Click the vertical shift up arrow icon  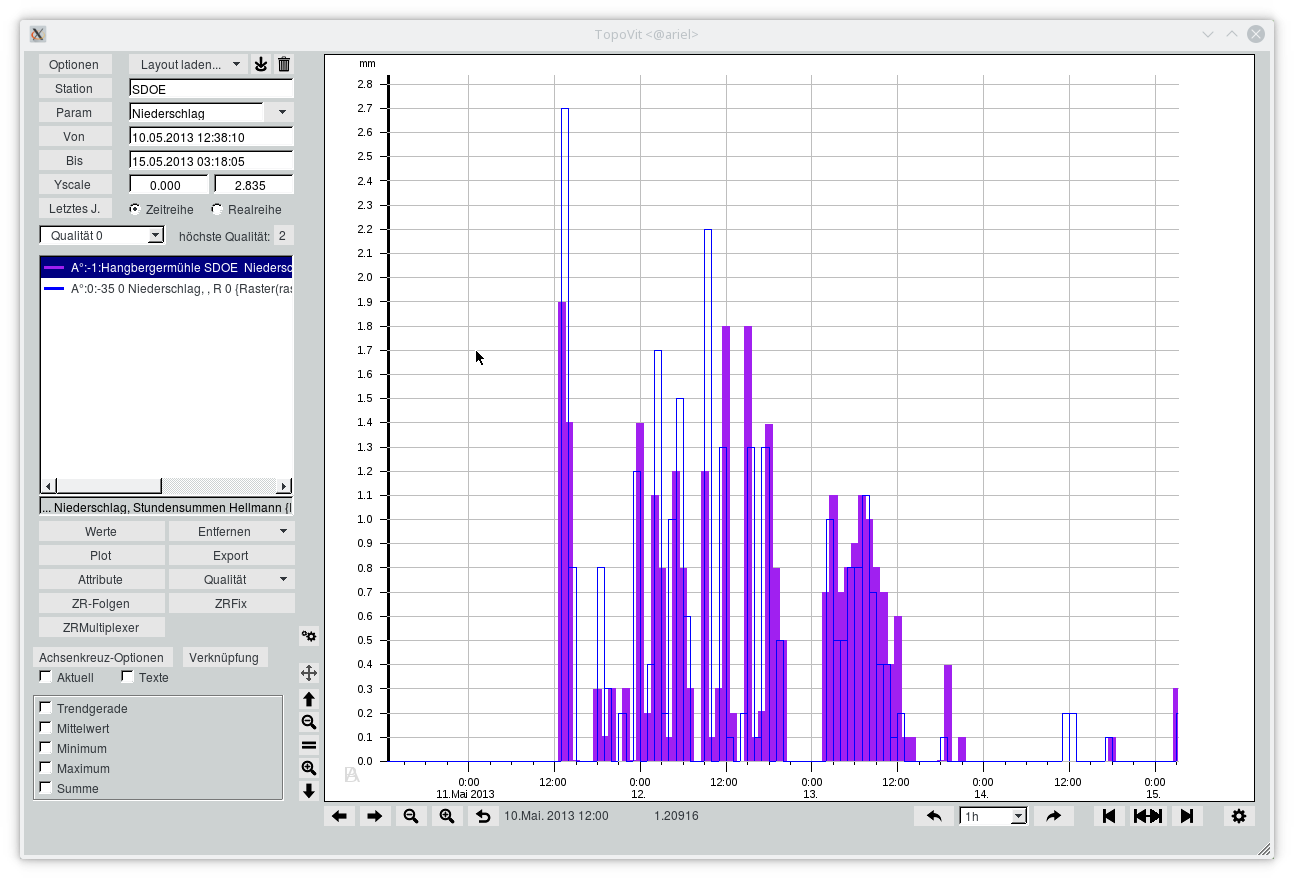click(x=309, y=699)
